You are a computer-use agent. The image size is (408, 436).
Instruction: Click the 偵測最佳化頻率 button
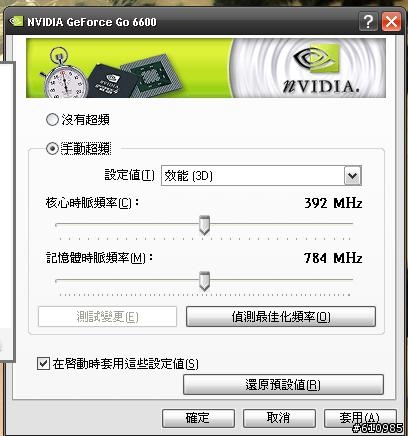click(281, 317)
